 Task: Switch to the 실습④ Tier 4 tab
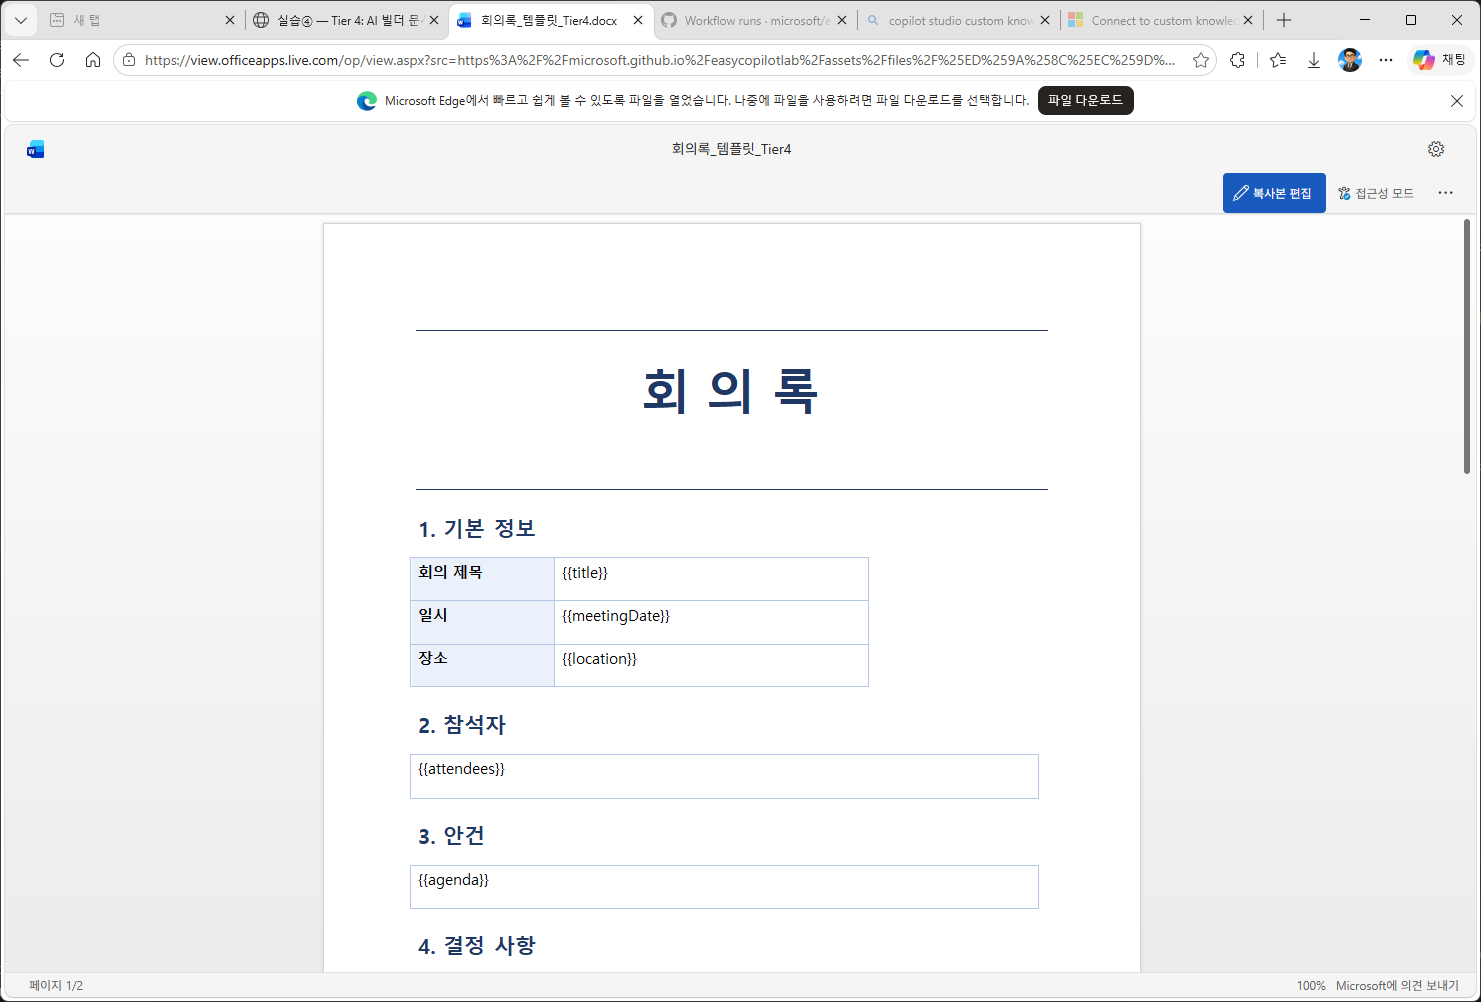point(345,20)
